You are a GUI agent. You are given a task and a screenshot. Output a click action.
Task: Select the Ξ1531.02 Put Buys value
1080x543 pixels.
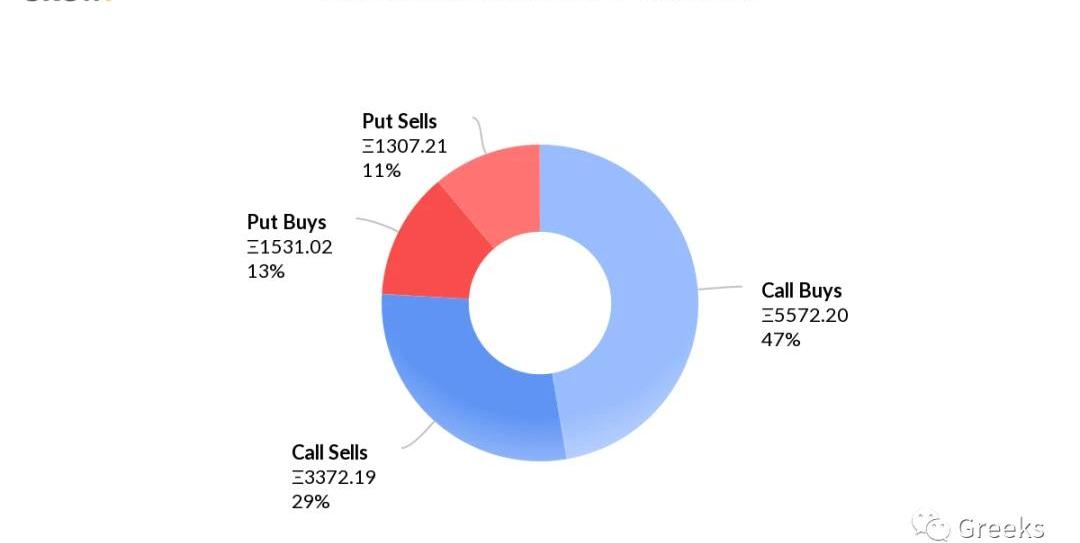289,247
